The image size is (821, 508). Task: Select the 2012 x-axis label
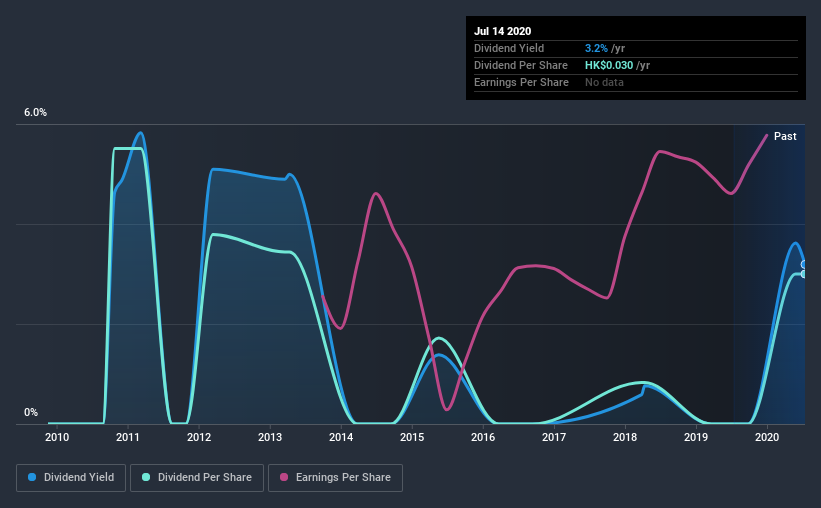(x=199, y=437)
